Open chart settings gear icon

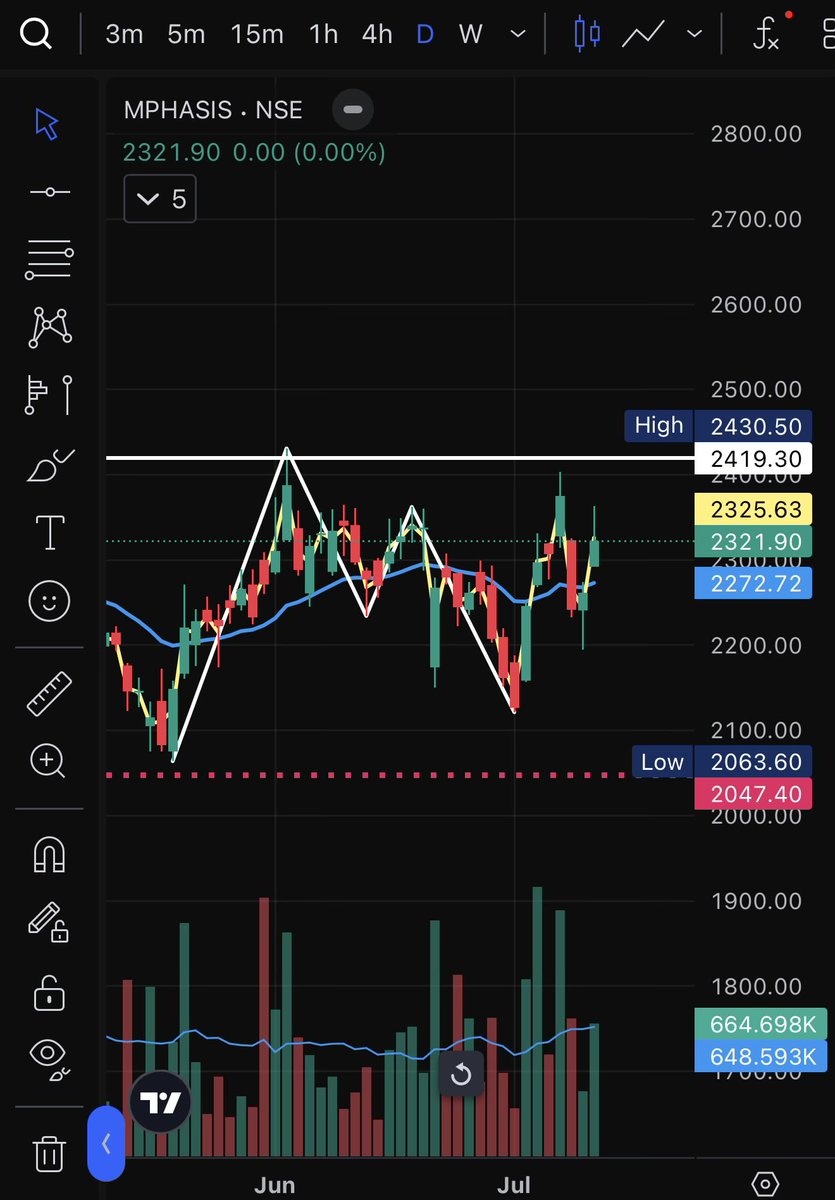[x=764, y=1184]
